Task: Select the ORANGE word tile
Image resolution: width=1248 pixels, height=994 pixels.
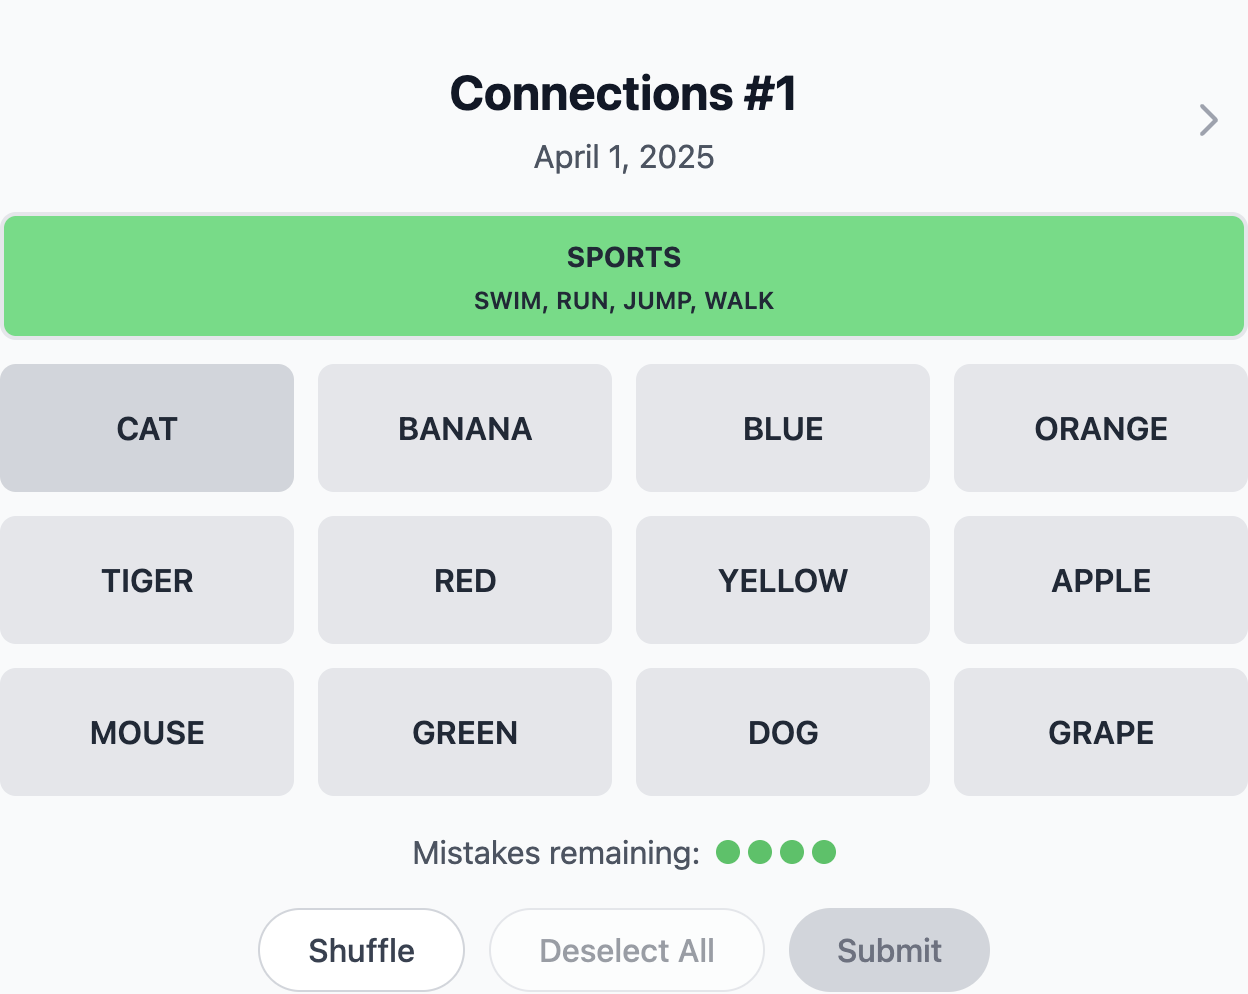Action: [1100, 428]
